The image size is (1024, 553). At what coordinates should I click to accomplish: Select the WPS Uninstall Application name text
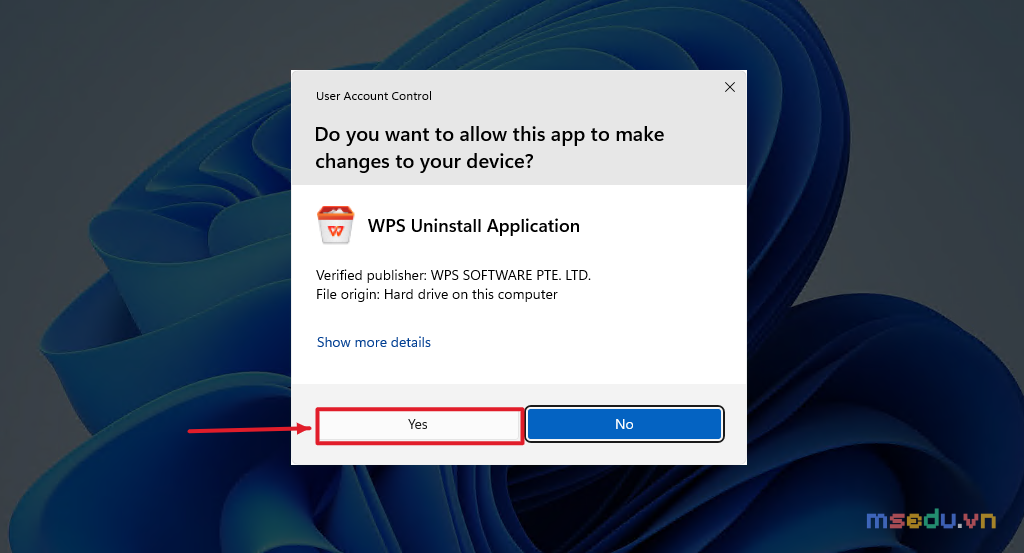pos(473,226)
